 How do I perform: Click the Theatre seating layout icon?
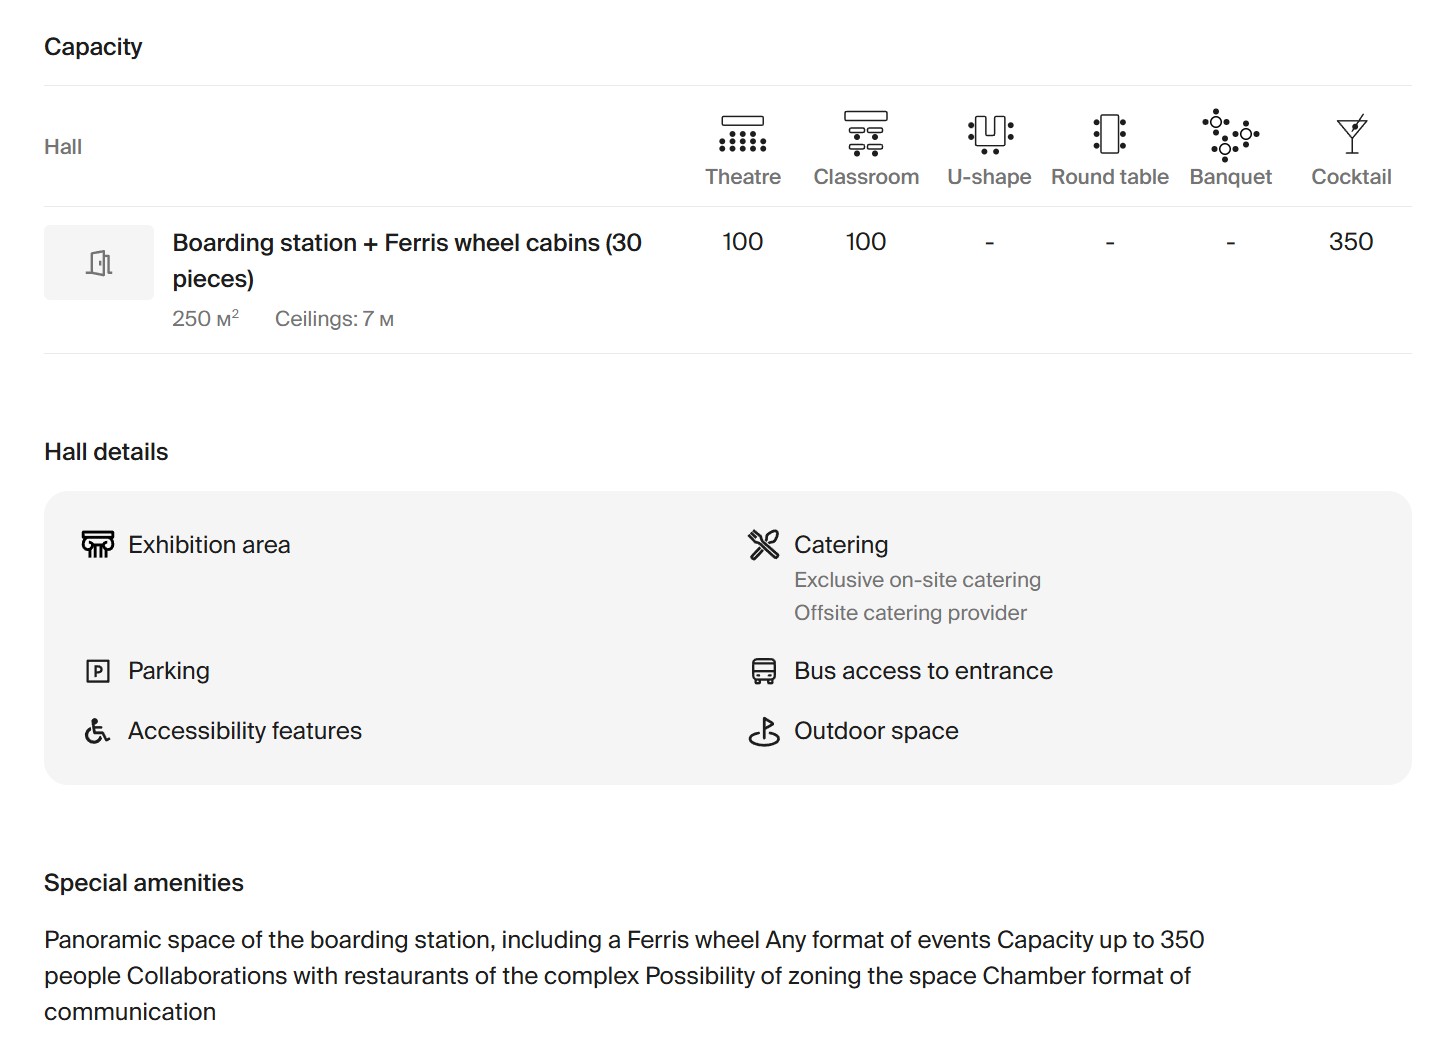tap(742, 133)
